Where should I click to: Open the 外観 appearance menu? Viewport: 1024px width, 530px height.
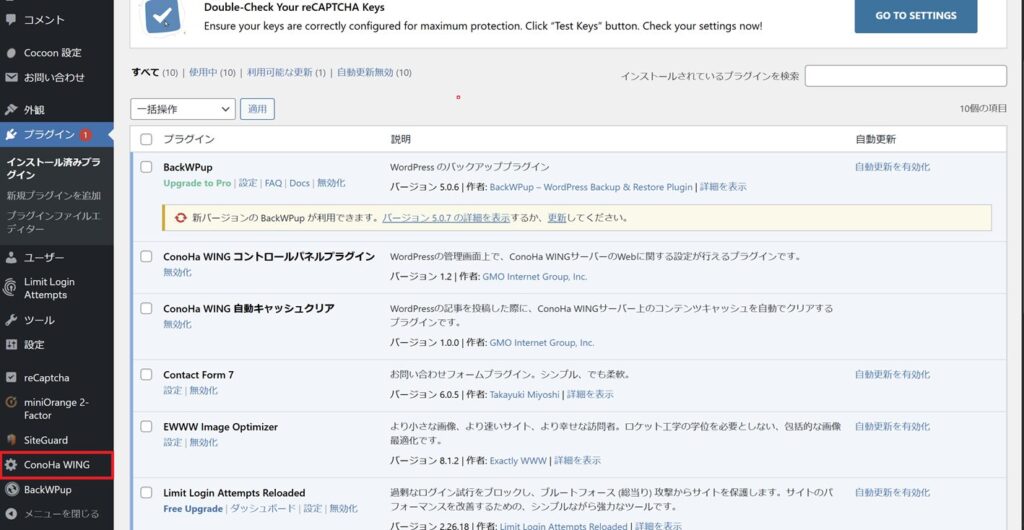tap(34, 110)
